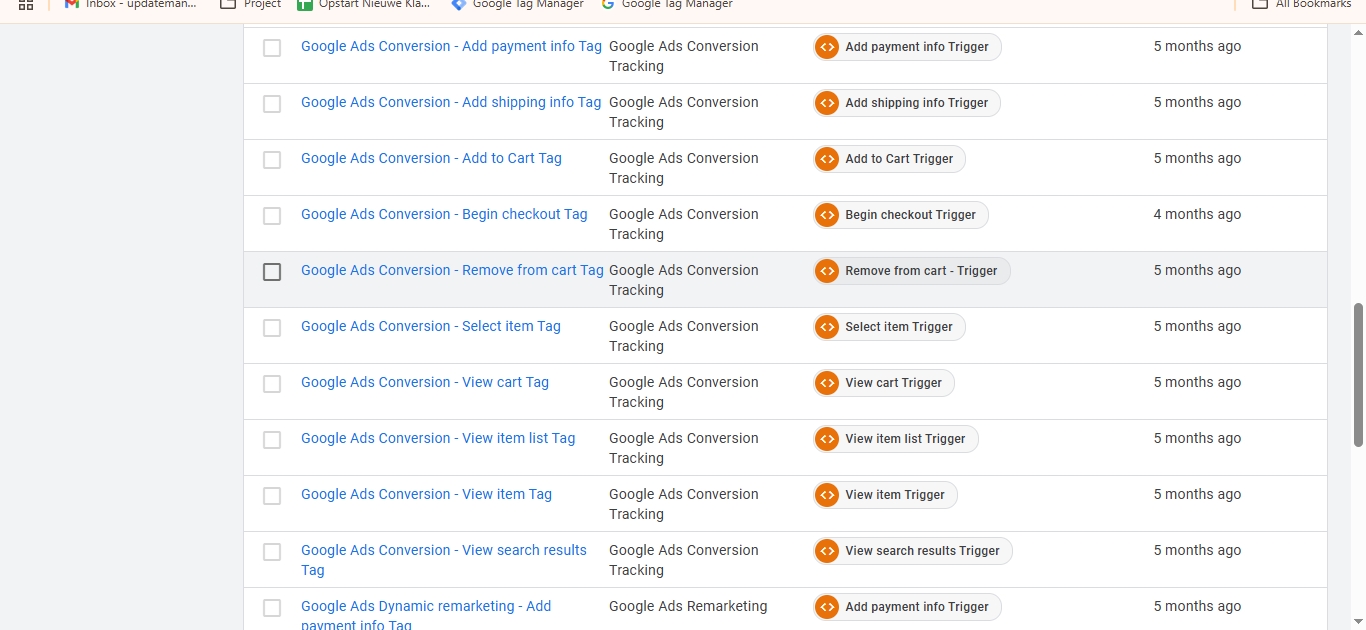
Task: Click the trigger icon beside View cart Trigger
Action: coord(827,383)
